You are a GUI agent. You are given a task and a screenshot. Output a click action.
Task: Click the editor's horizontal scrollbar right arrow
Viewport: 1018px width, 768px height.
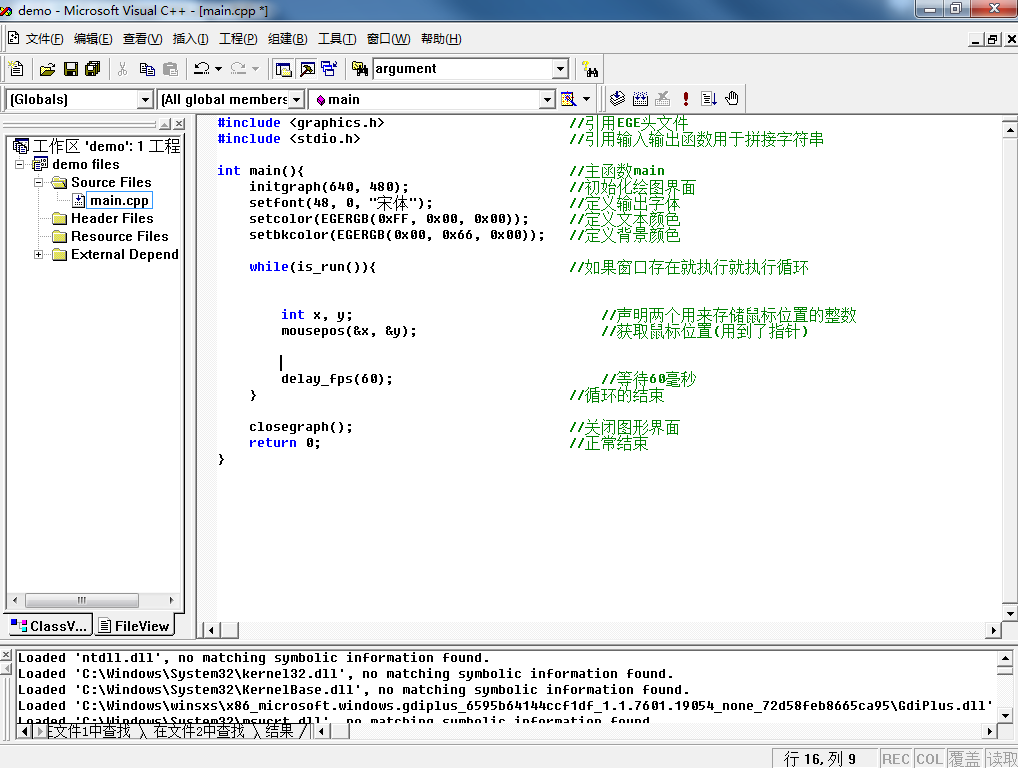click(994, 630)
